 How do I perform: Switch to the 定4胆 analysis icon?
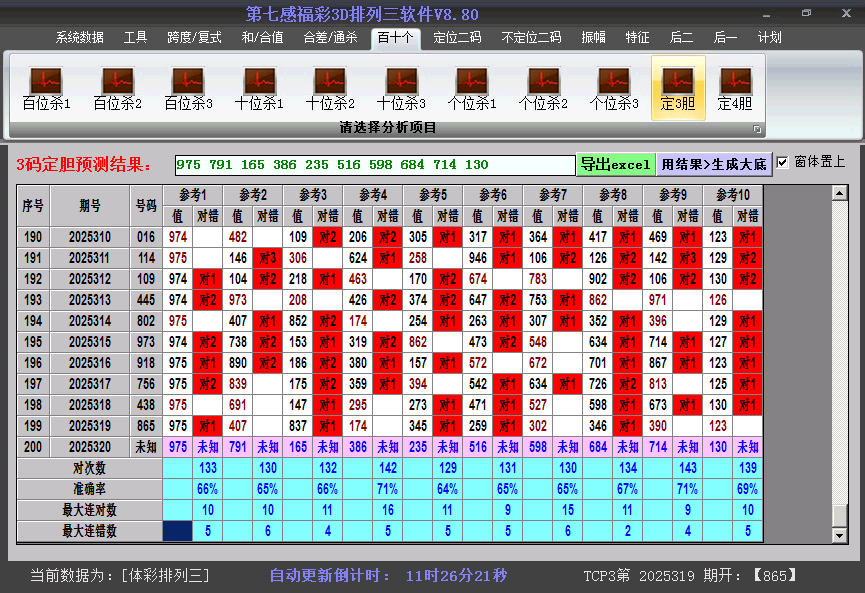(736, 85)
